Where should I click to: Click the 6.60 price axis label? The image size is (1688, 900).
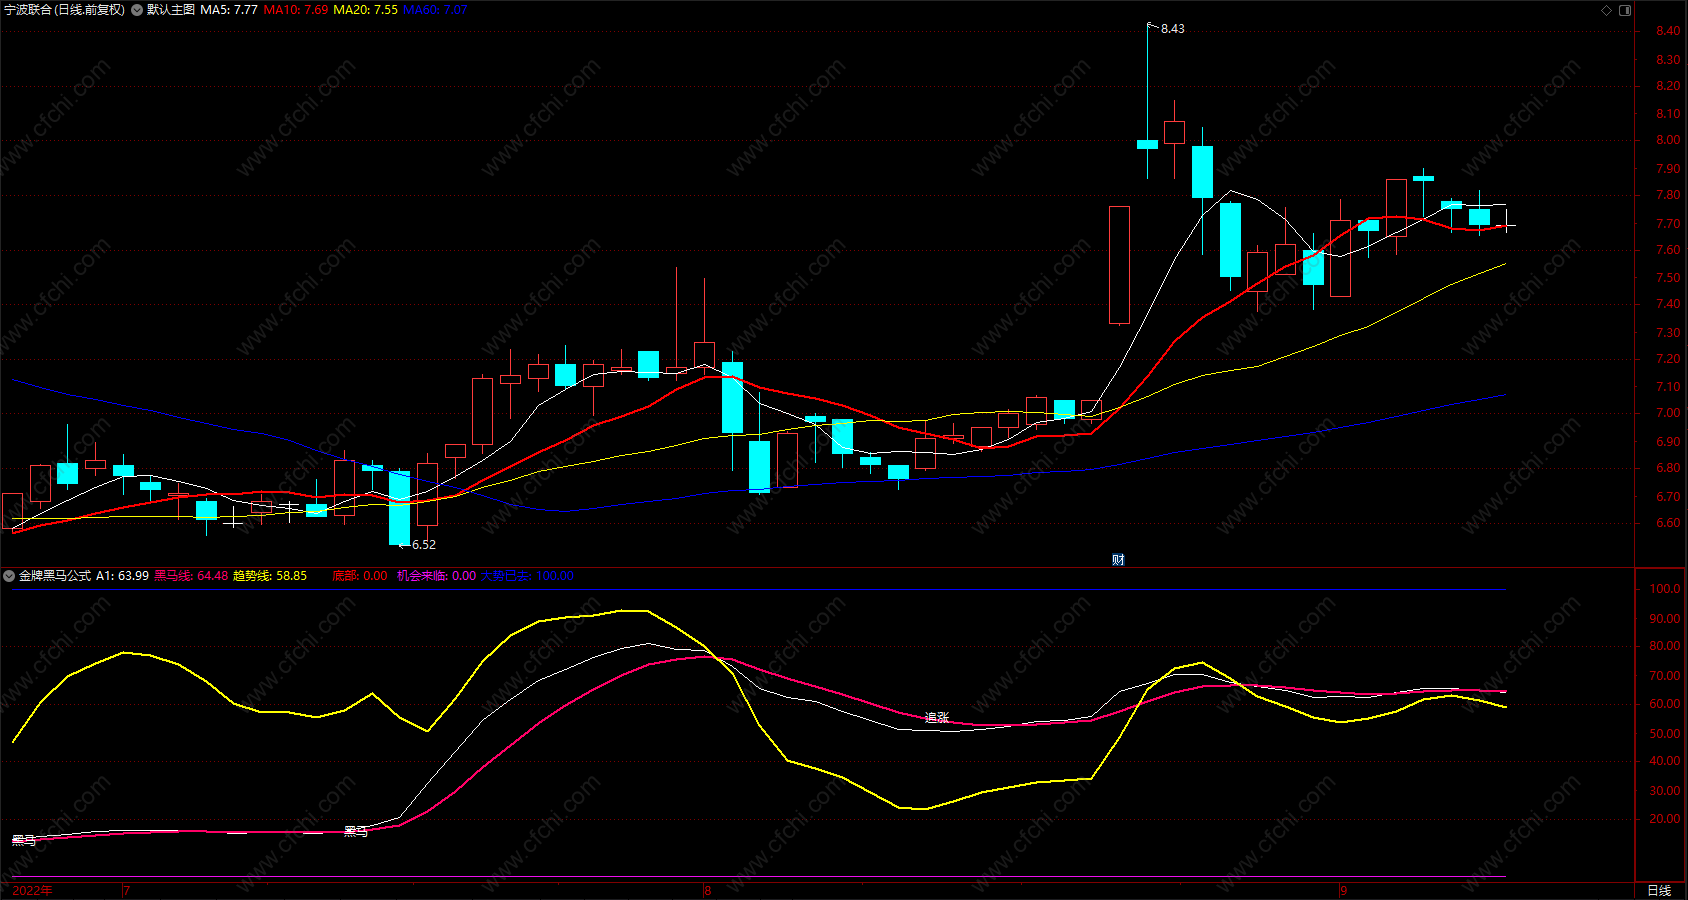tap(1668, 523)
